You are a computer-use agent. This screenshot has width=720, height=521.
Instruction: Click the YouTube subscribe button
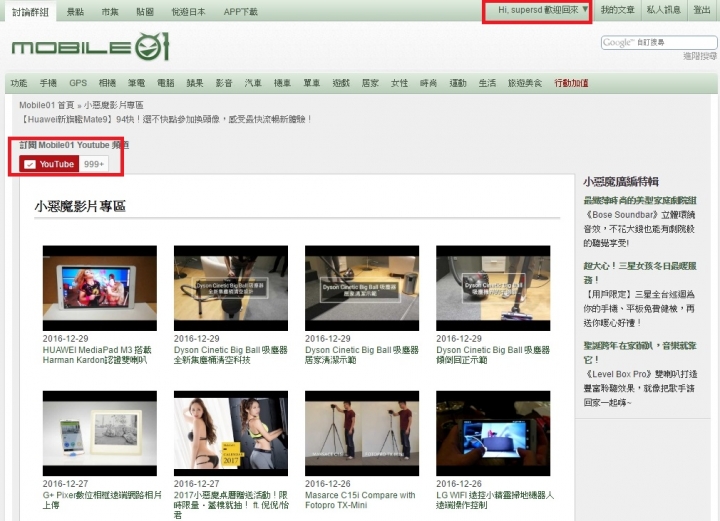pos(49,164)
